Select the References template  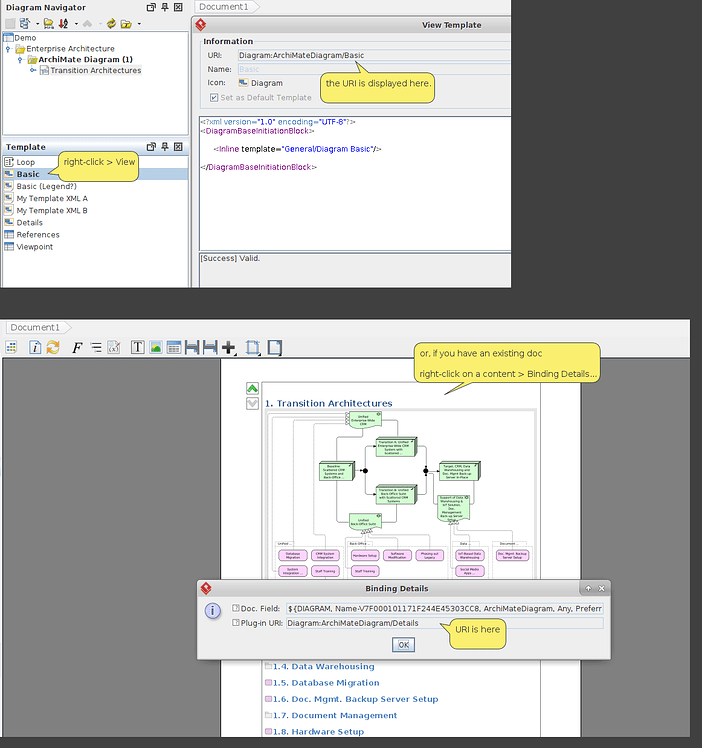38,235
